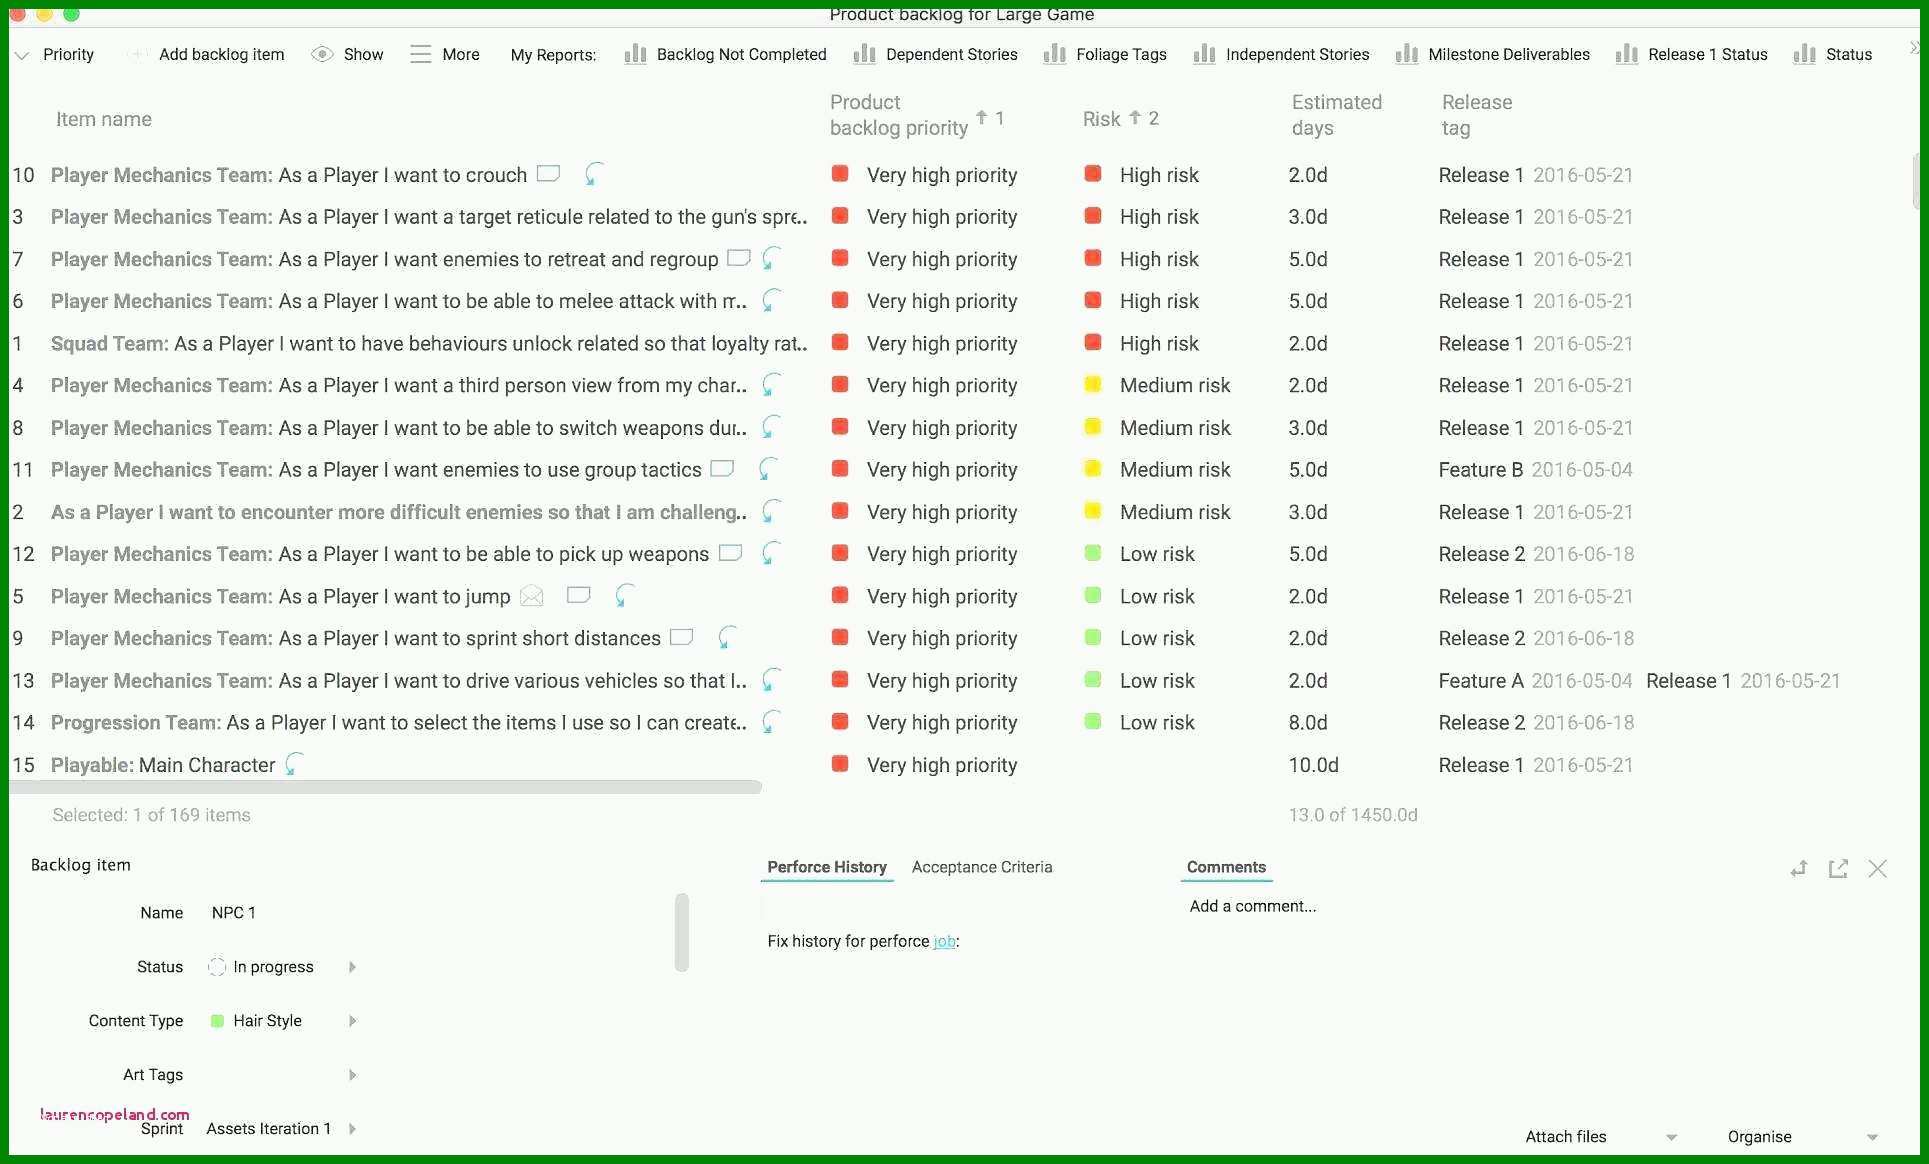This screenshot has height=1164, width=1929.
Task: Click the Show toolbar label
Action: (363, 54)
